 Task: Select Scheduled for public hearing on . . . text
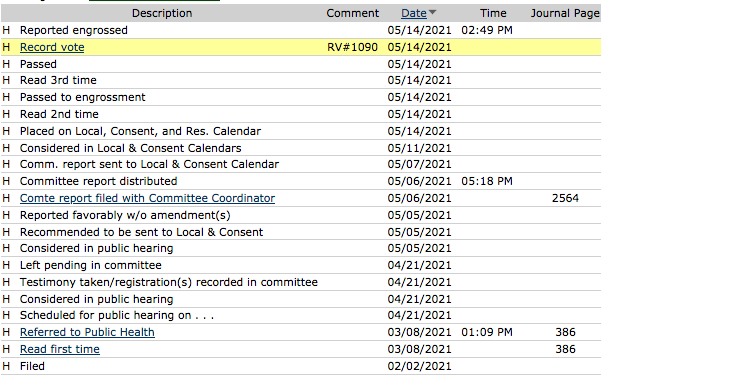click(117, 315)
